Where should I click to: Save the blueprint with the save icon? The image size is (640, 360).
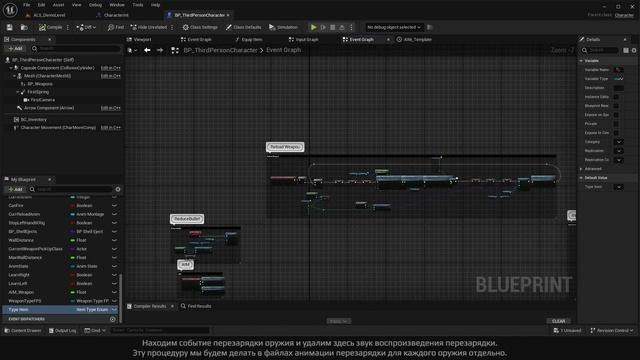pos(9,27)
